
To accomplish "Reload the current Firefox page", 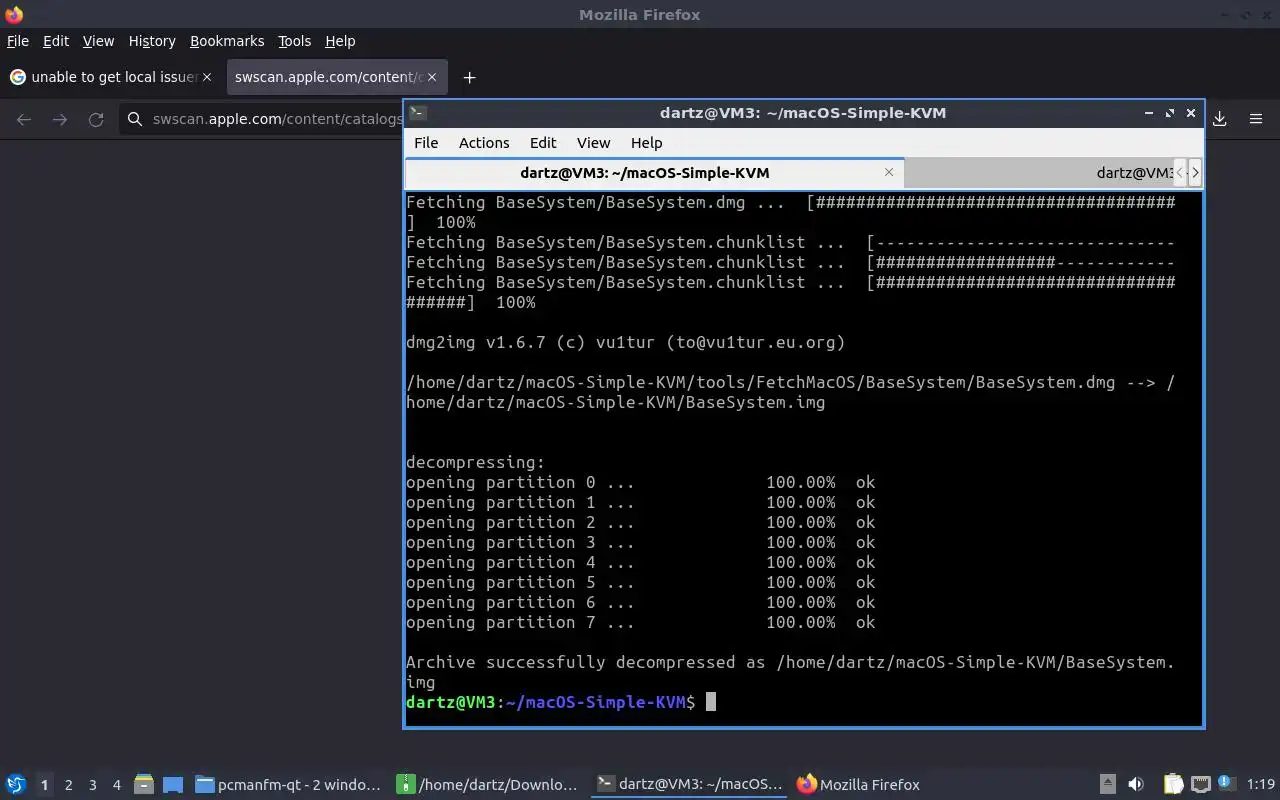I will tap(96, 120).
